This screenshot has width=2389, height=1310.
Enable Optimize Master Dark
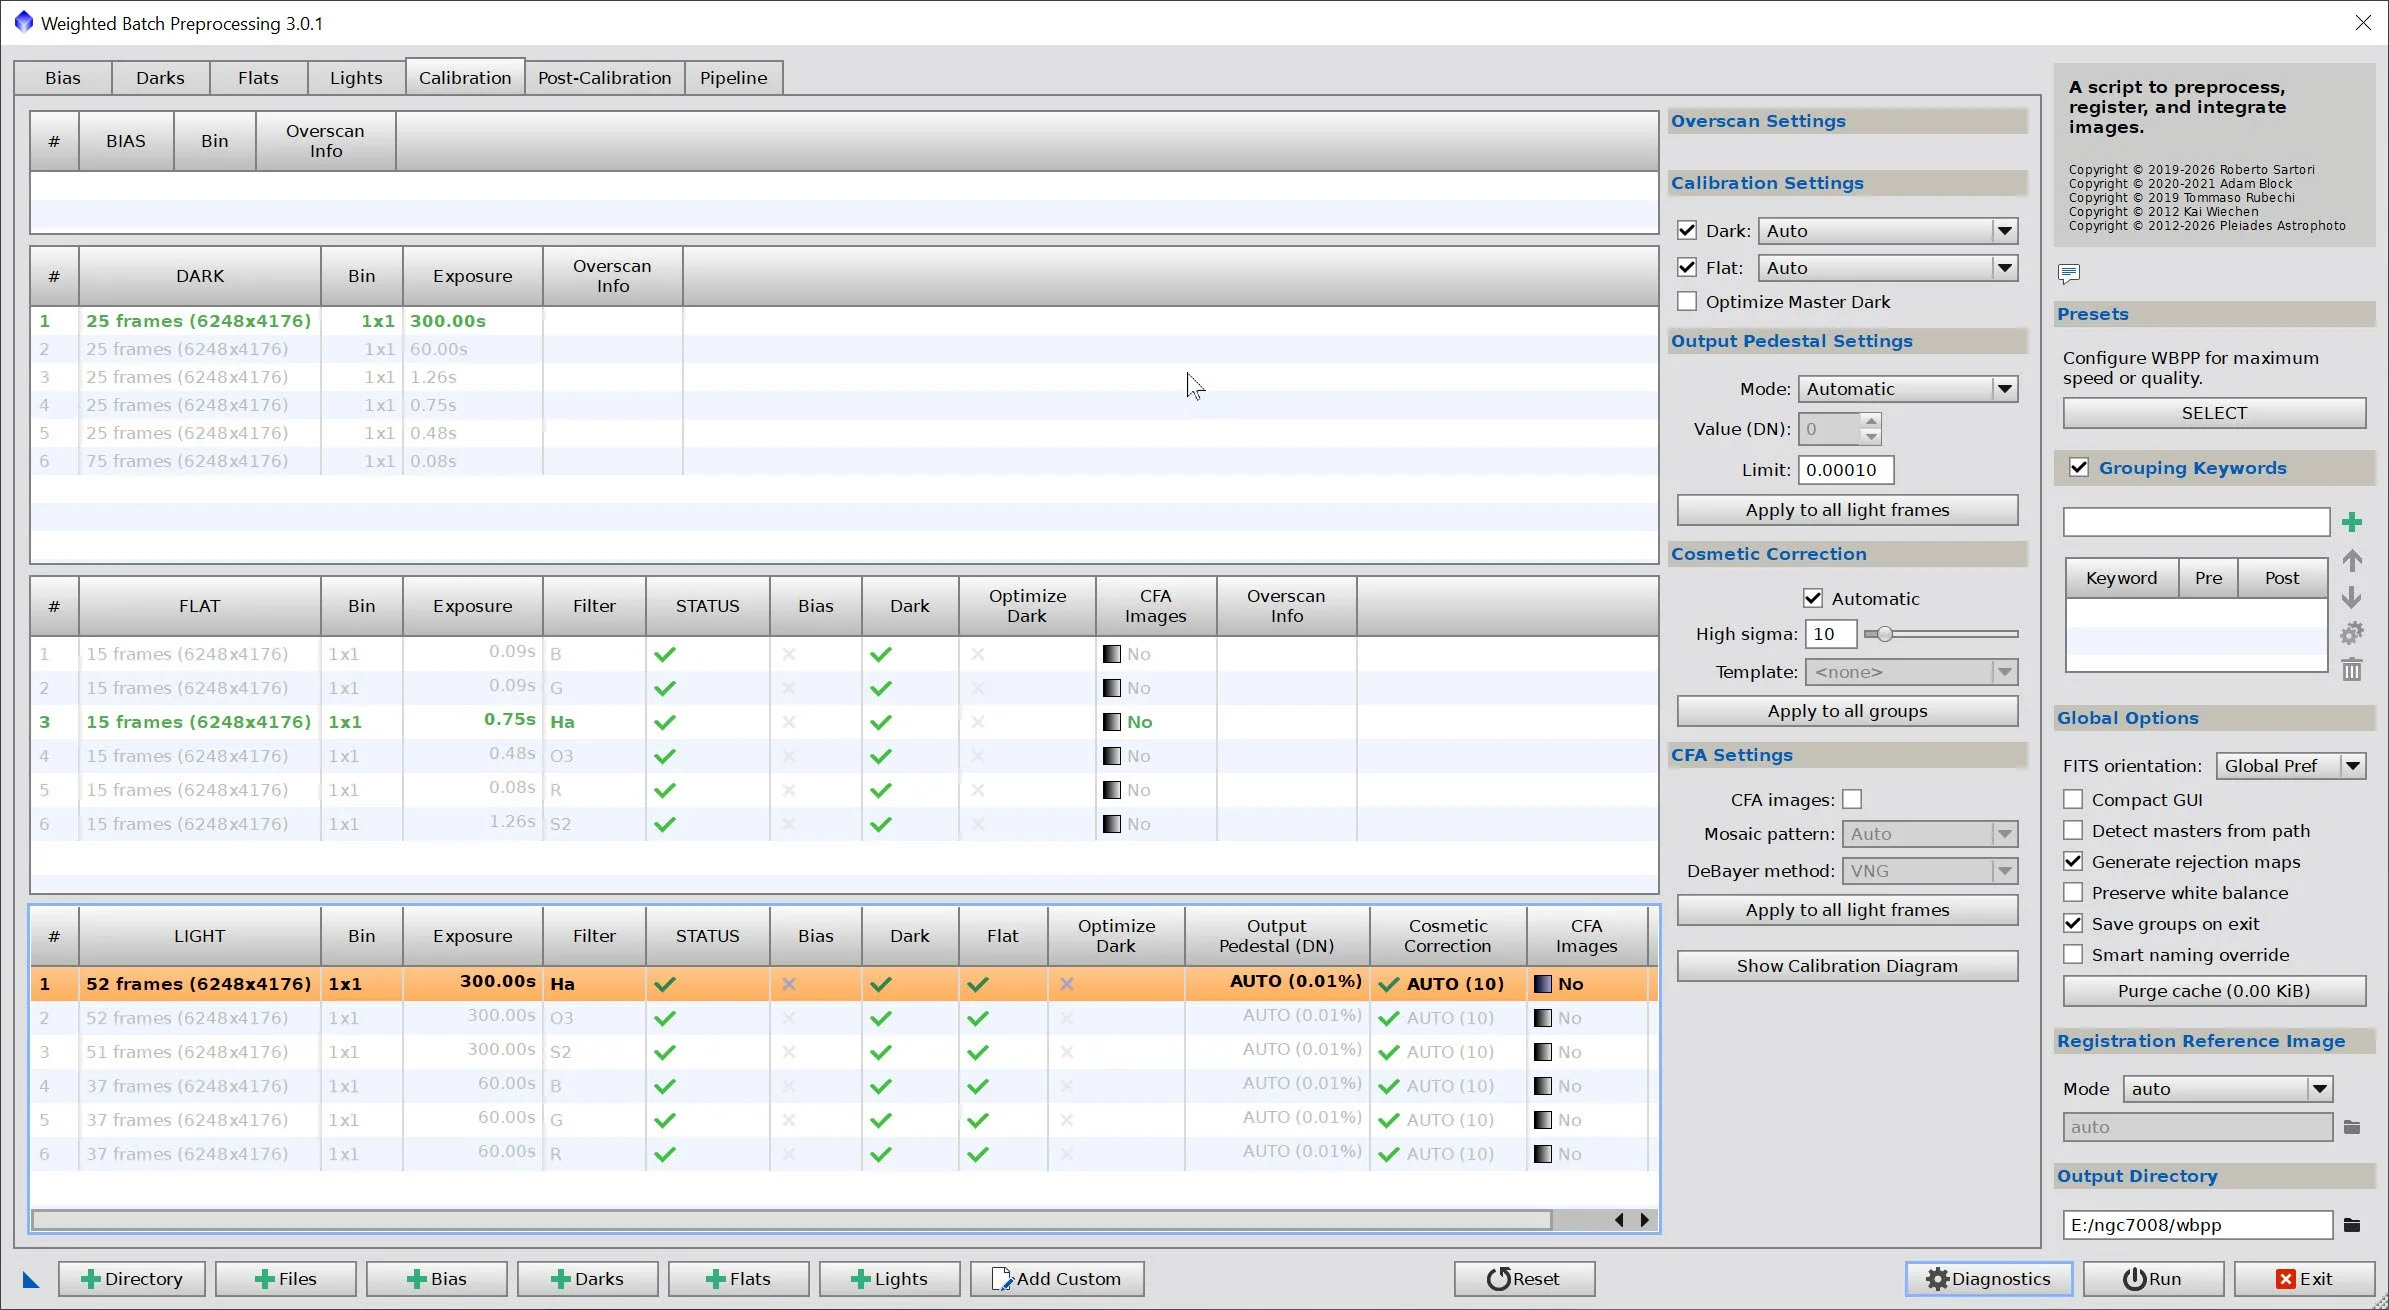point(1687,301)
